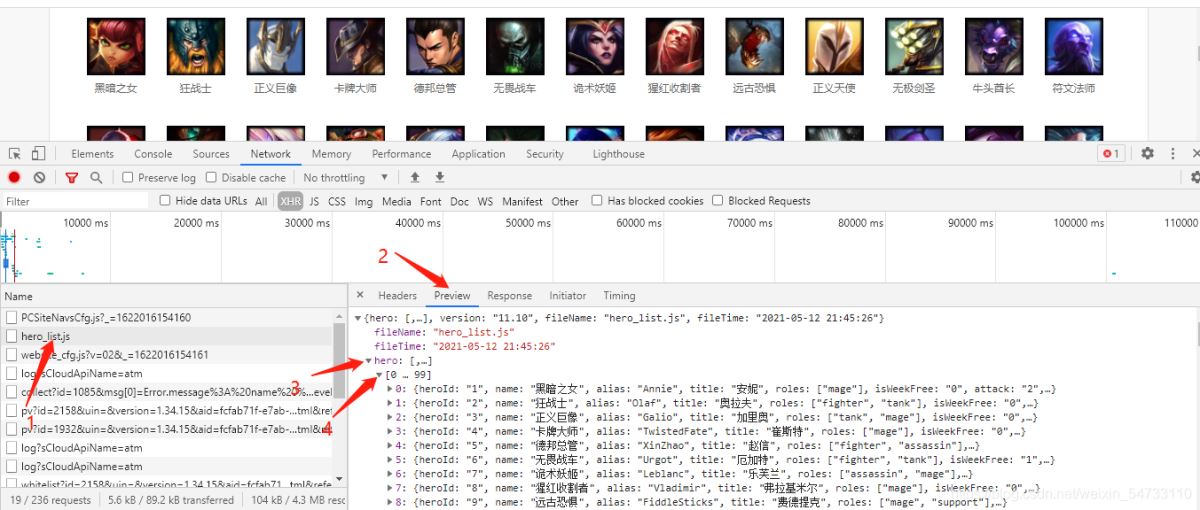Expand item 3 with heroId 4
The height and width of the screenshot is (510, 1200).
(x=391, y=431)
